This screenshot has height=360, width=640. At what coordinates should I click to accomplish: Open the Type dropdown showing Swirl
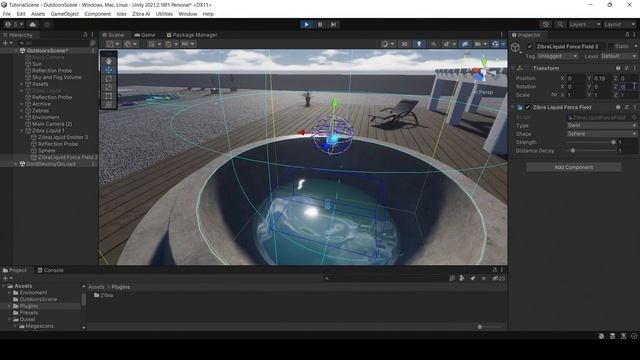click(602, 126)
